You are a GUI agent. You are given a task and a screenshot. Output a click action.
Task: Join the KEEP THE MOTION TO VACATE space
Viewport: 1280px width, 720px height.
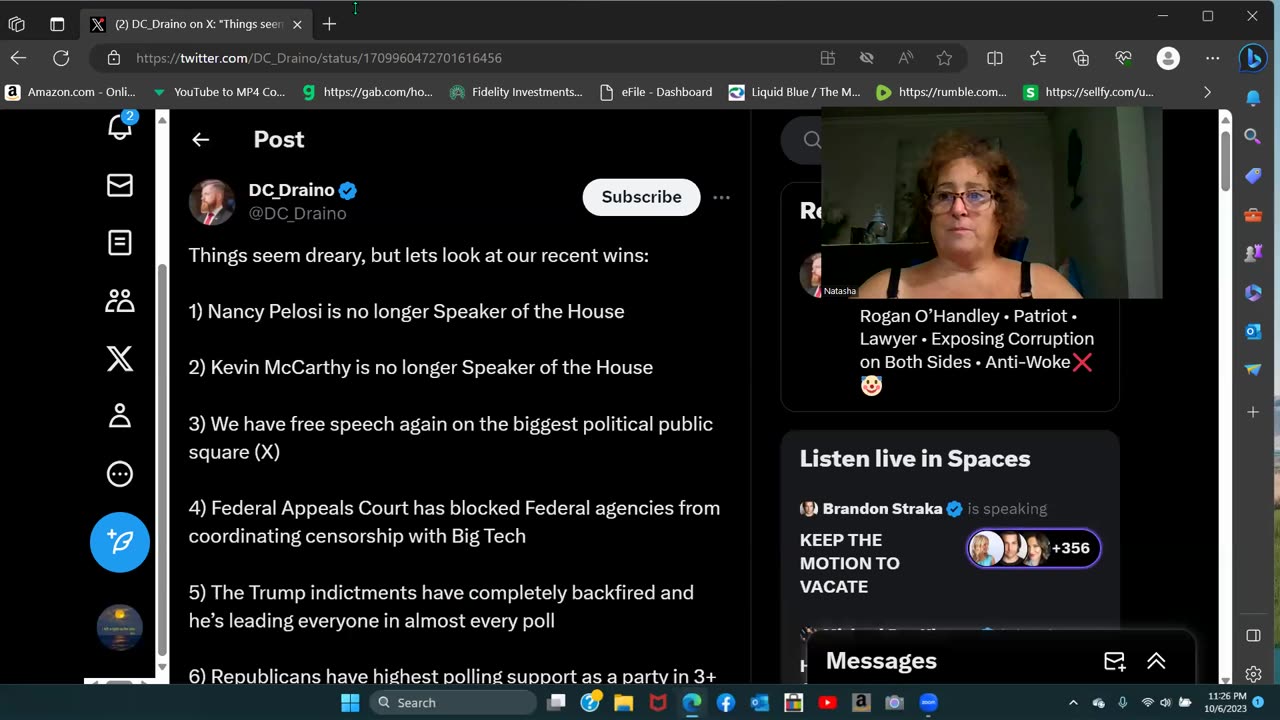click(850, 563)
